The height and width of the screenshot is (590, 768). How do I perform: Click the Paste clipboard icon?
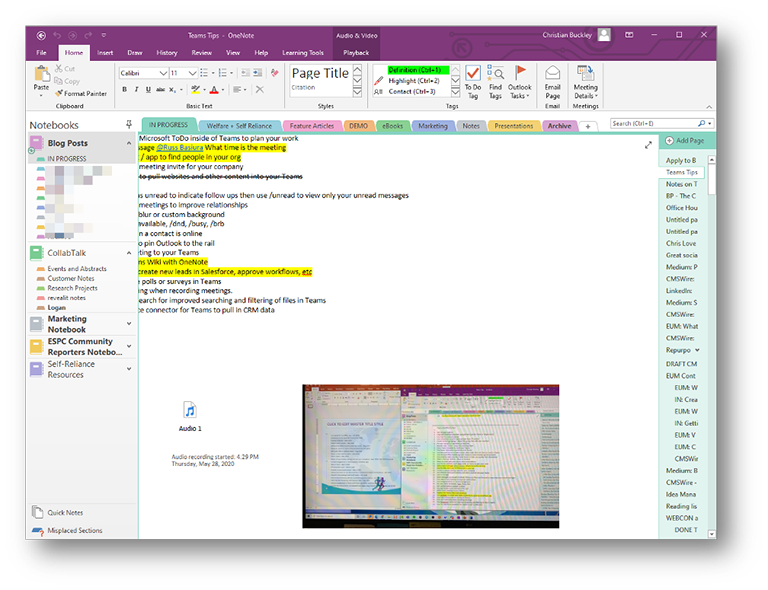[x=42, y=74]
